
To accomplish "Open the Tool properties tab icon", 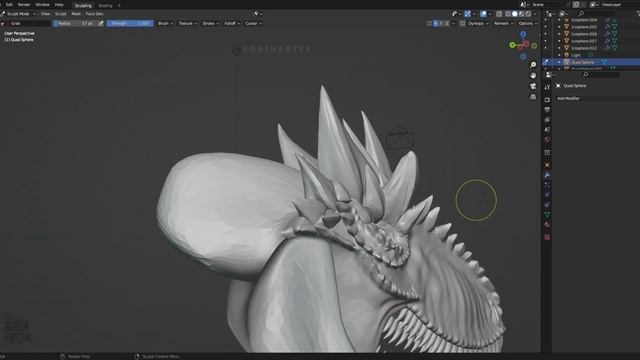I will pyautogui.click(x=547, y=87).
